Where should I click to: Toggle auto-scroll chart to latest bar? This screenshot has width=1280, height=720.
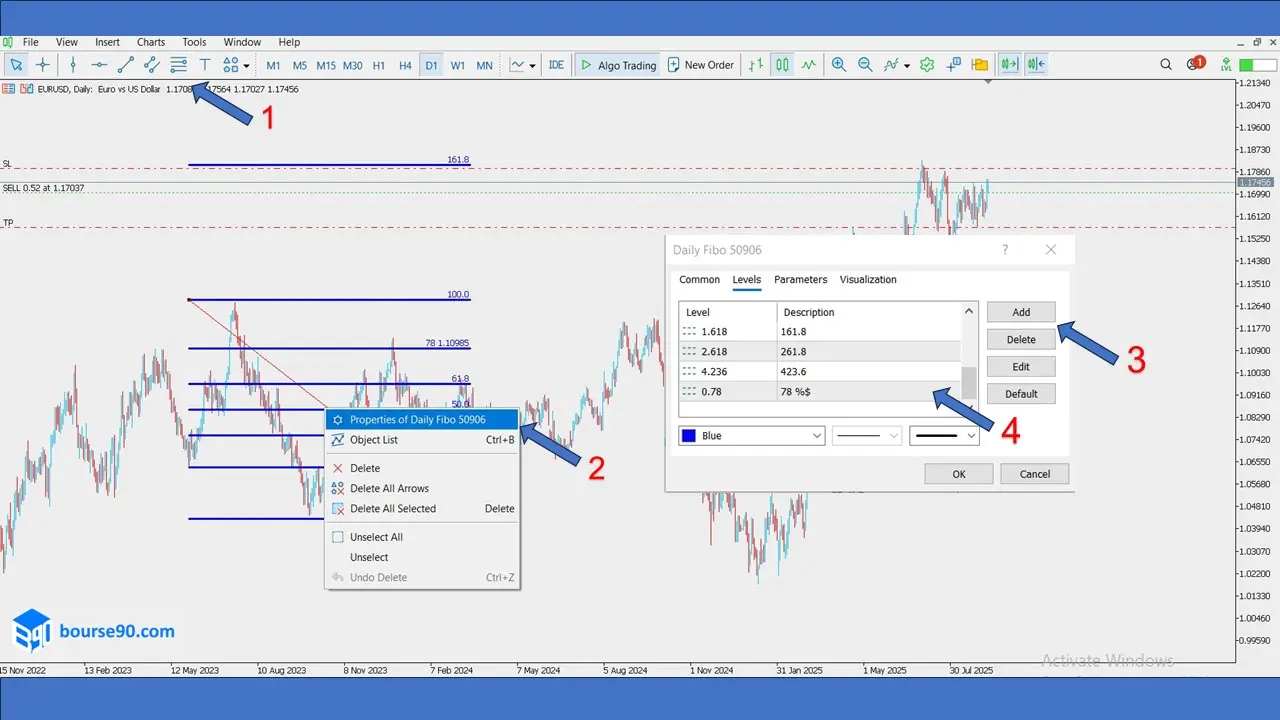[1009, 65]
